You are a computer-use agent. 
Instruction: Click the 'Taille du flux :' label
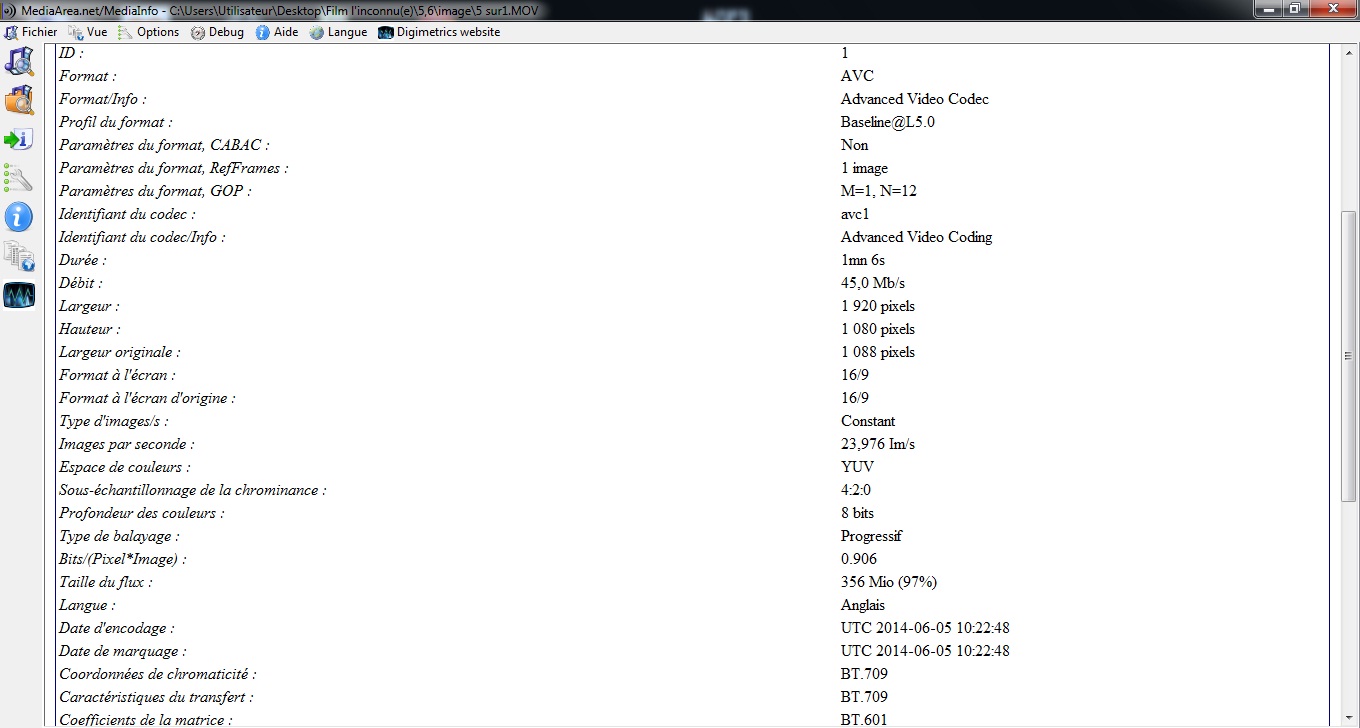106,582
